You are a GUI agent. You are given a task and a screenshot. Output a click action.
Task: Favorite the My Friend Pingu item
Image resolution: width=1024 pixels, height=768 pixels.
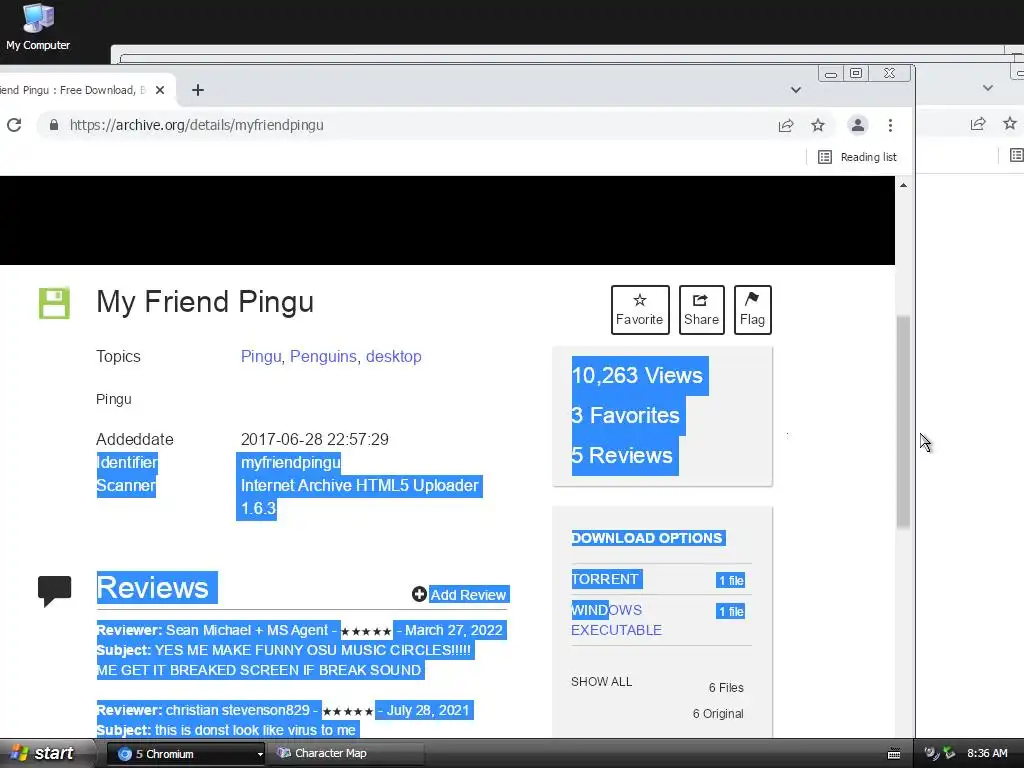640,310
